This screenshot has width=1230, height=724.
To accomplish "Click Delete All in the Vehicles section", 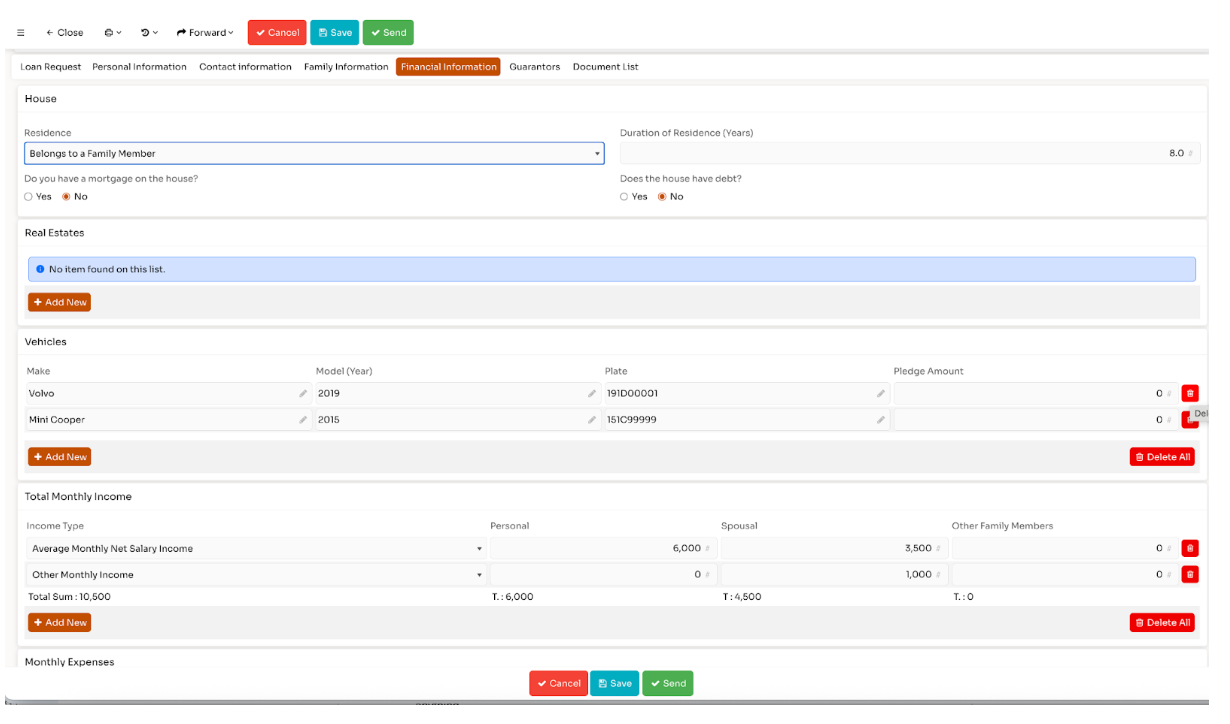I will pyautogui.click(x=1162, y=457).
